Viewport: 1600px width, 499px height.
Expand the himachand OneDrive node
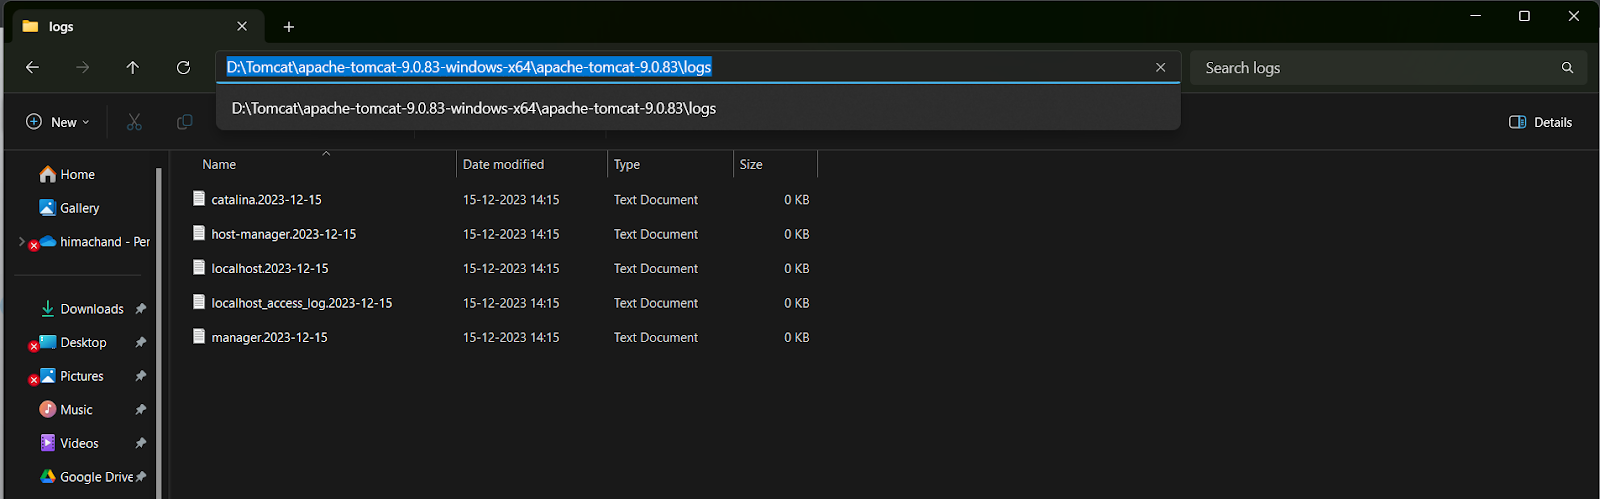click(22, 241)
